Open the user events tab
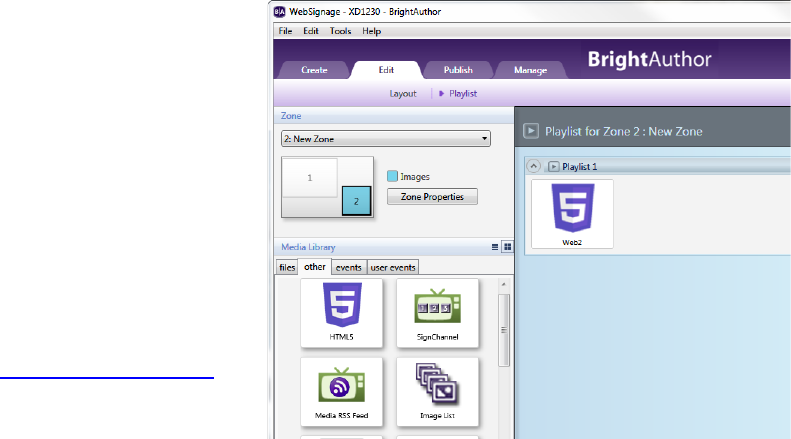This screenshot has width=791, height=439. (393, 267)
